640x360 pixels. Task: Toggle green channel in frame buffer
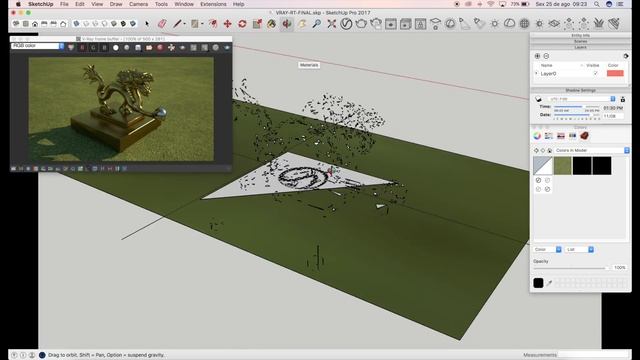[93, 48]
